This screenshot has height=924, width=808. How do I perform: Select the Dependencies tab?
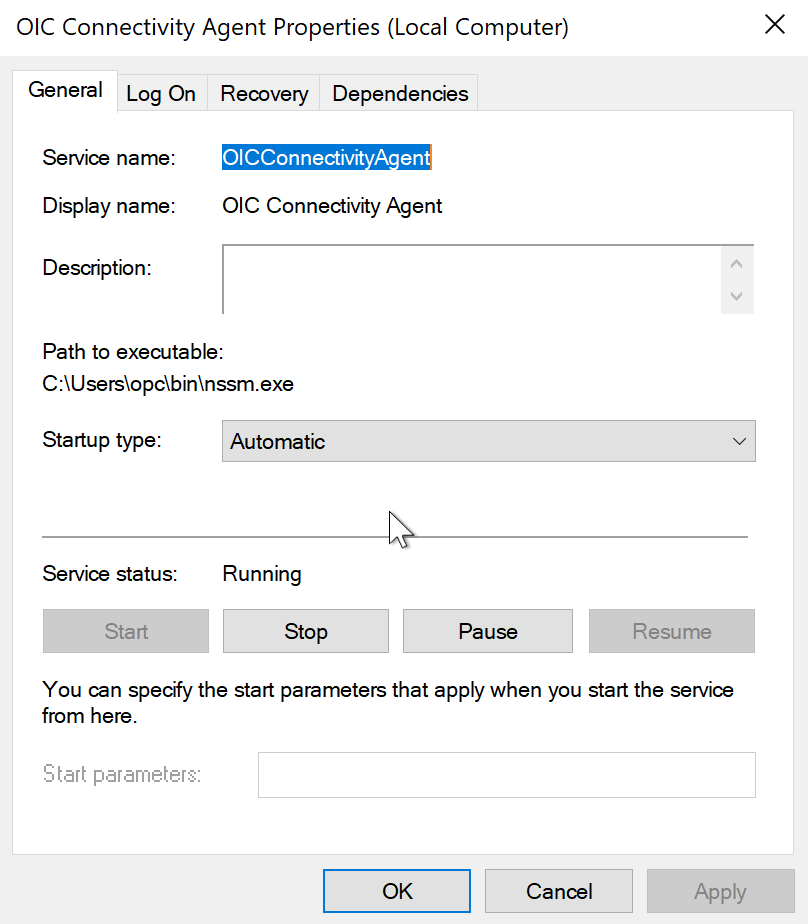400,94
